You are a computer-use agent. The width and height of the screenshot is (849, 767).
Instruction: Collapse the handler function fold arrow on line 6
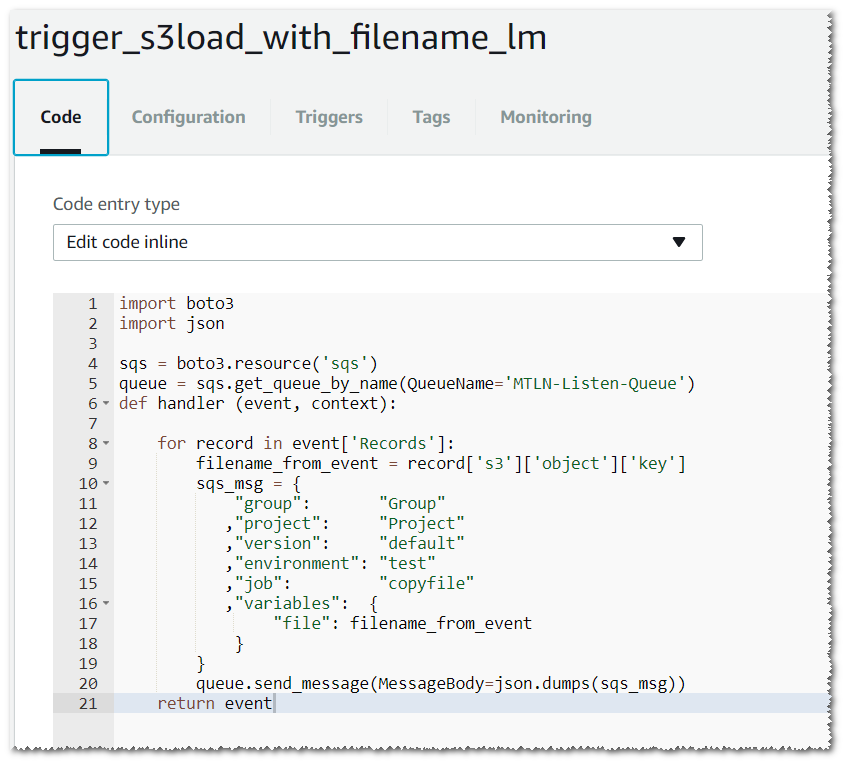click(x=106, y=403)
